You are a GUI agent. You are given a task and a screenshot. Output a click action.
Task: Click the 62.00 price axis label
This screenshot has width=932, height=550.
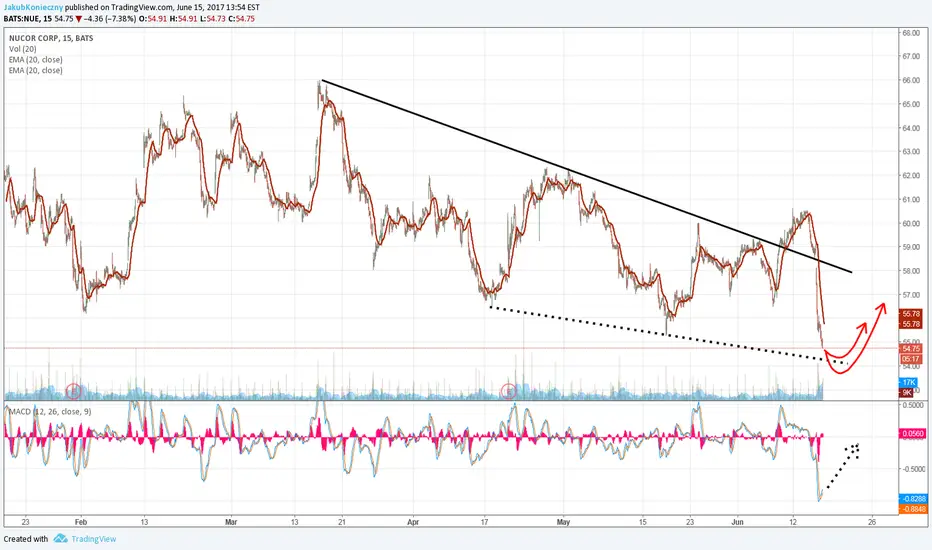[x=911, y=175]
